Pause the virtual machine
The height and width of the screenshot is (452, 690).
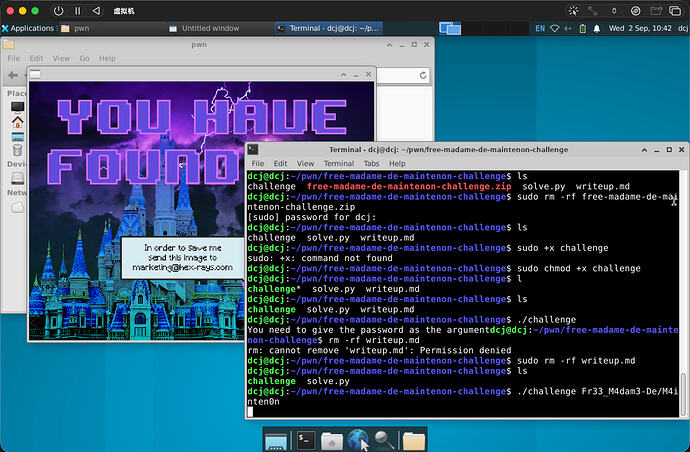click(x=77, y=11)
